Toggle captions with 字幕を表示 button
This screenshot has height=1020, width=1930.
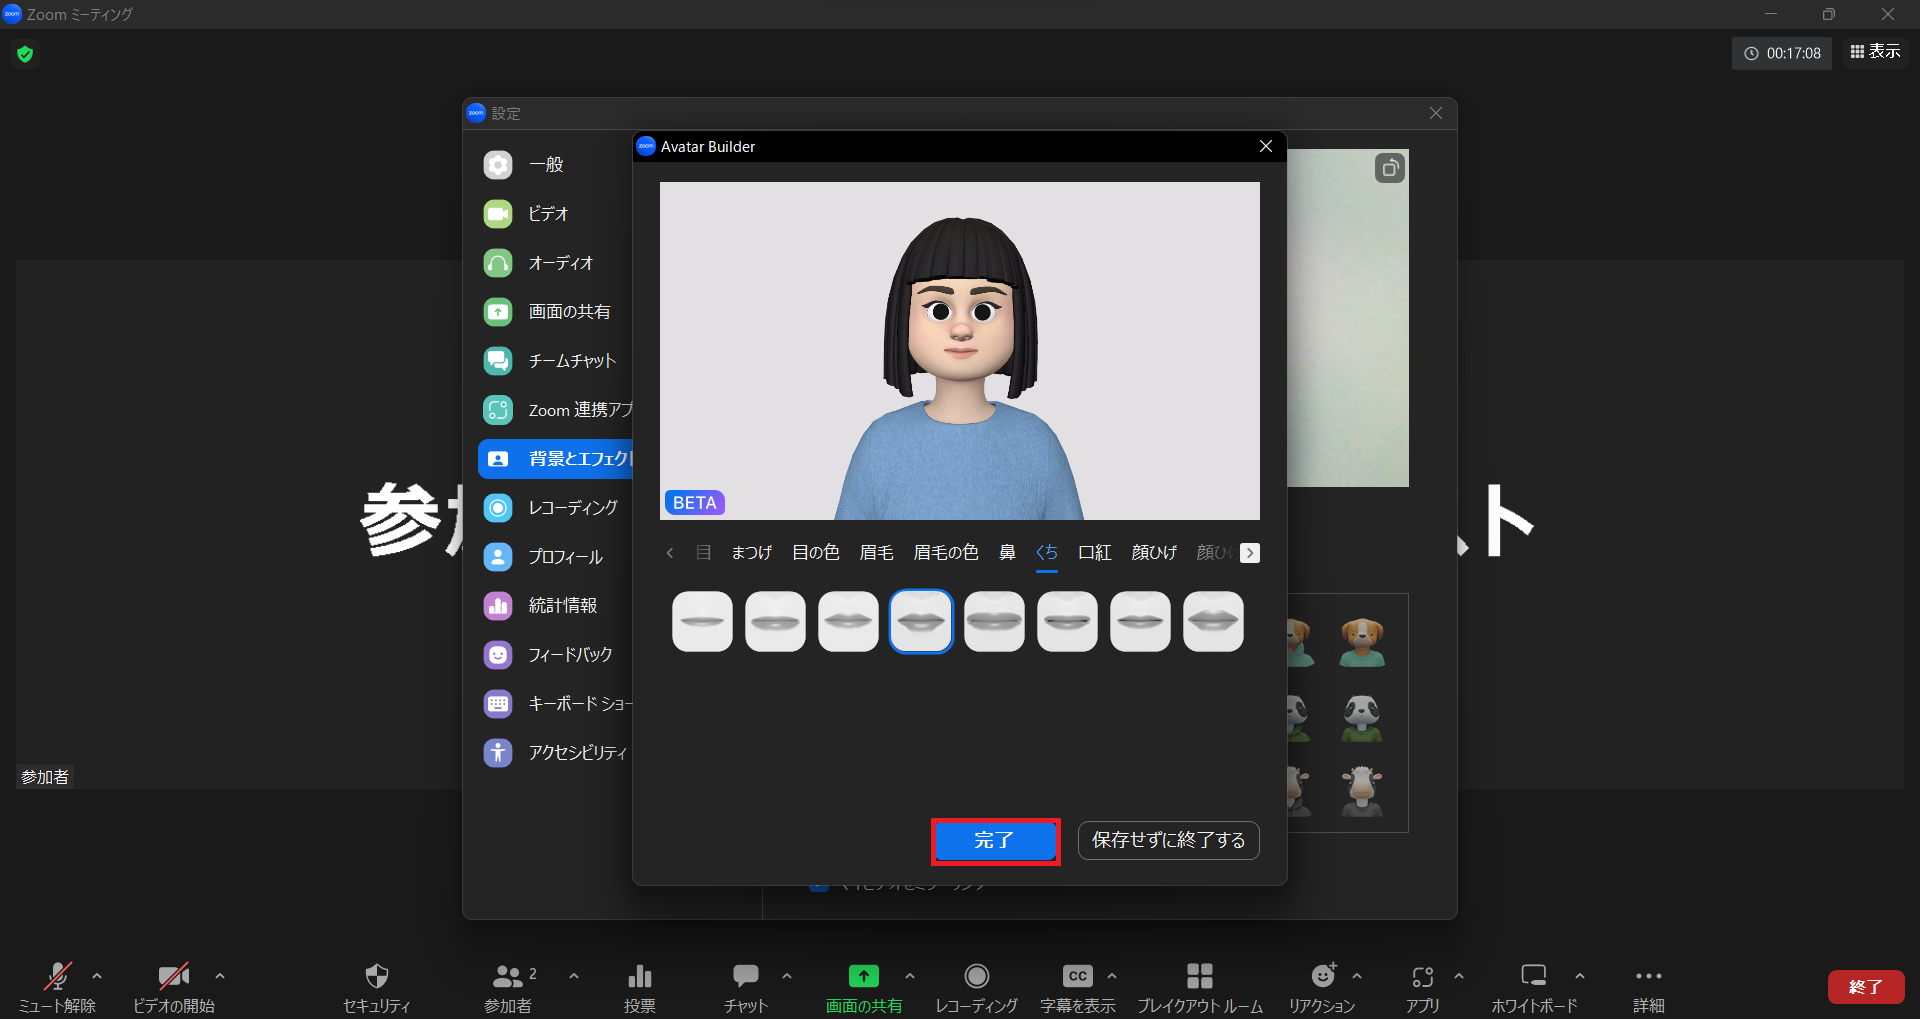pos(1077,976)
